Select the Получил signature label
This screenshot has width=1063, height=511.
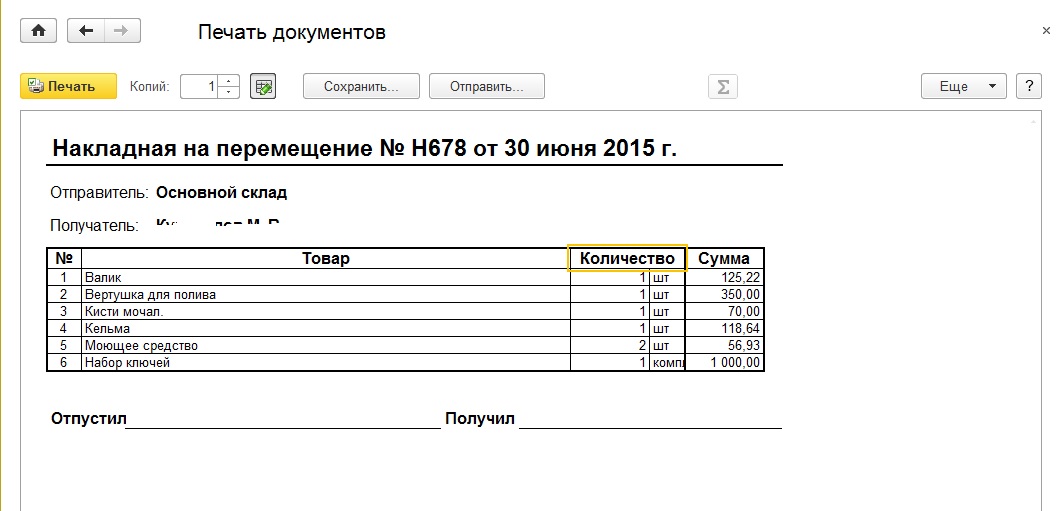click(480, 418)
